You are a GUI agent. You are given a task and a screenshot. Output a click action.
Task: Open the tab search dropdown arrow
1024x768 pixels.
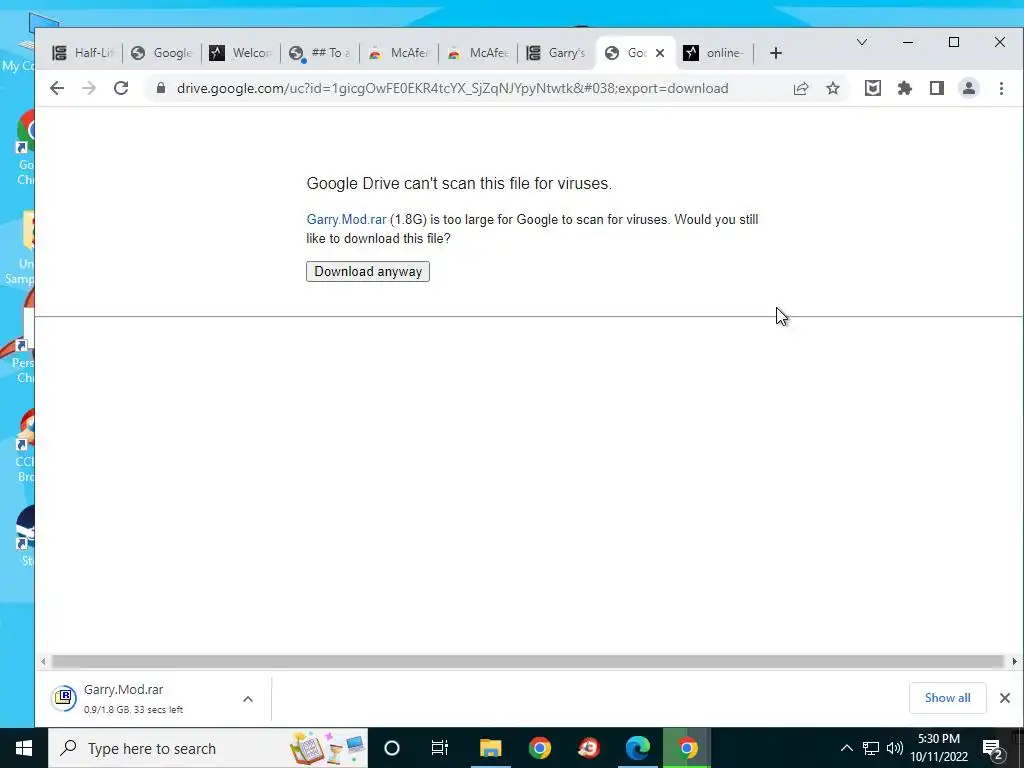pos(862,42)
